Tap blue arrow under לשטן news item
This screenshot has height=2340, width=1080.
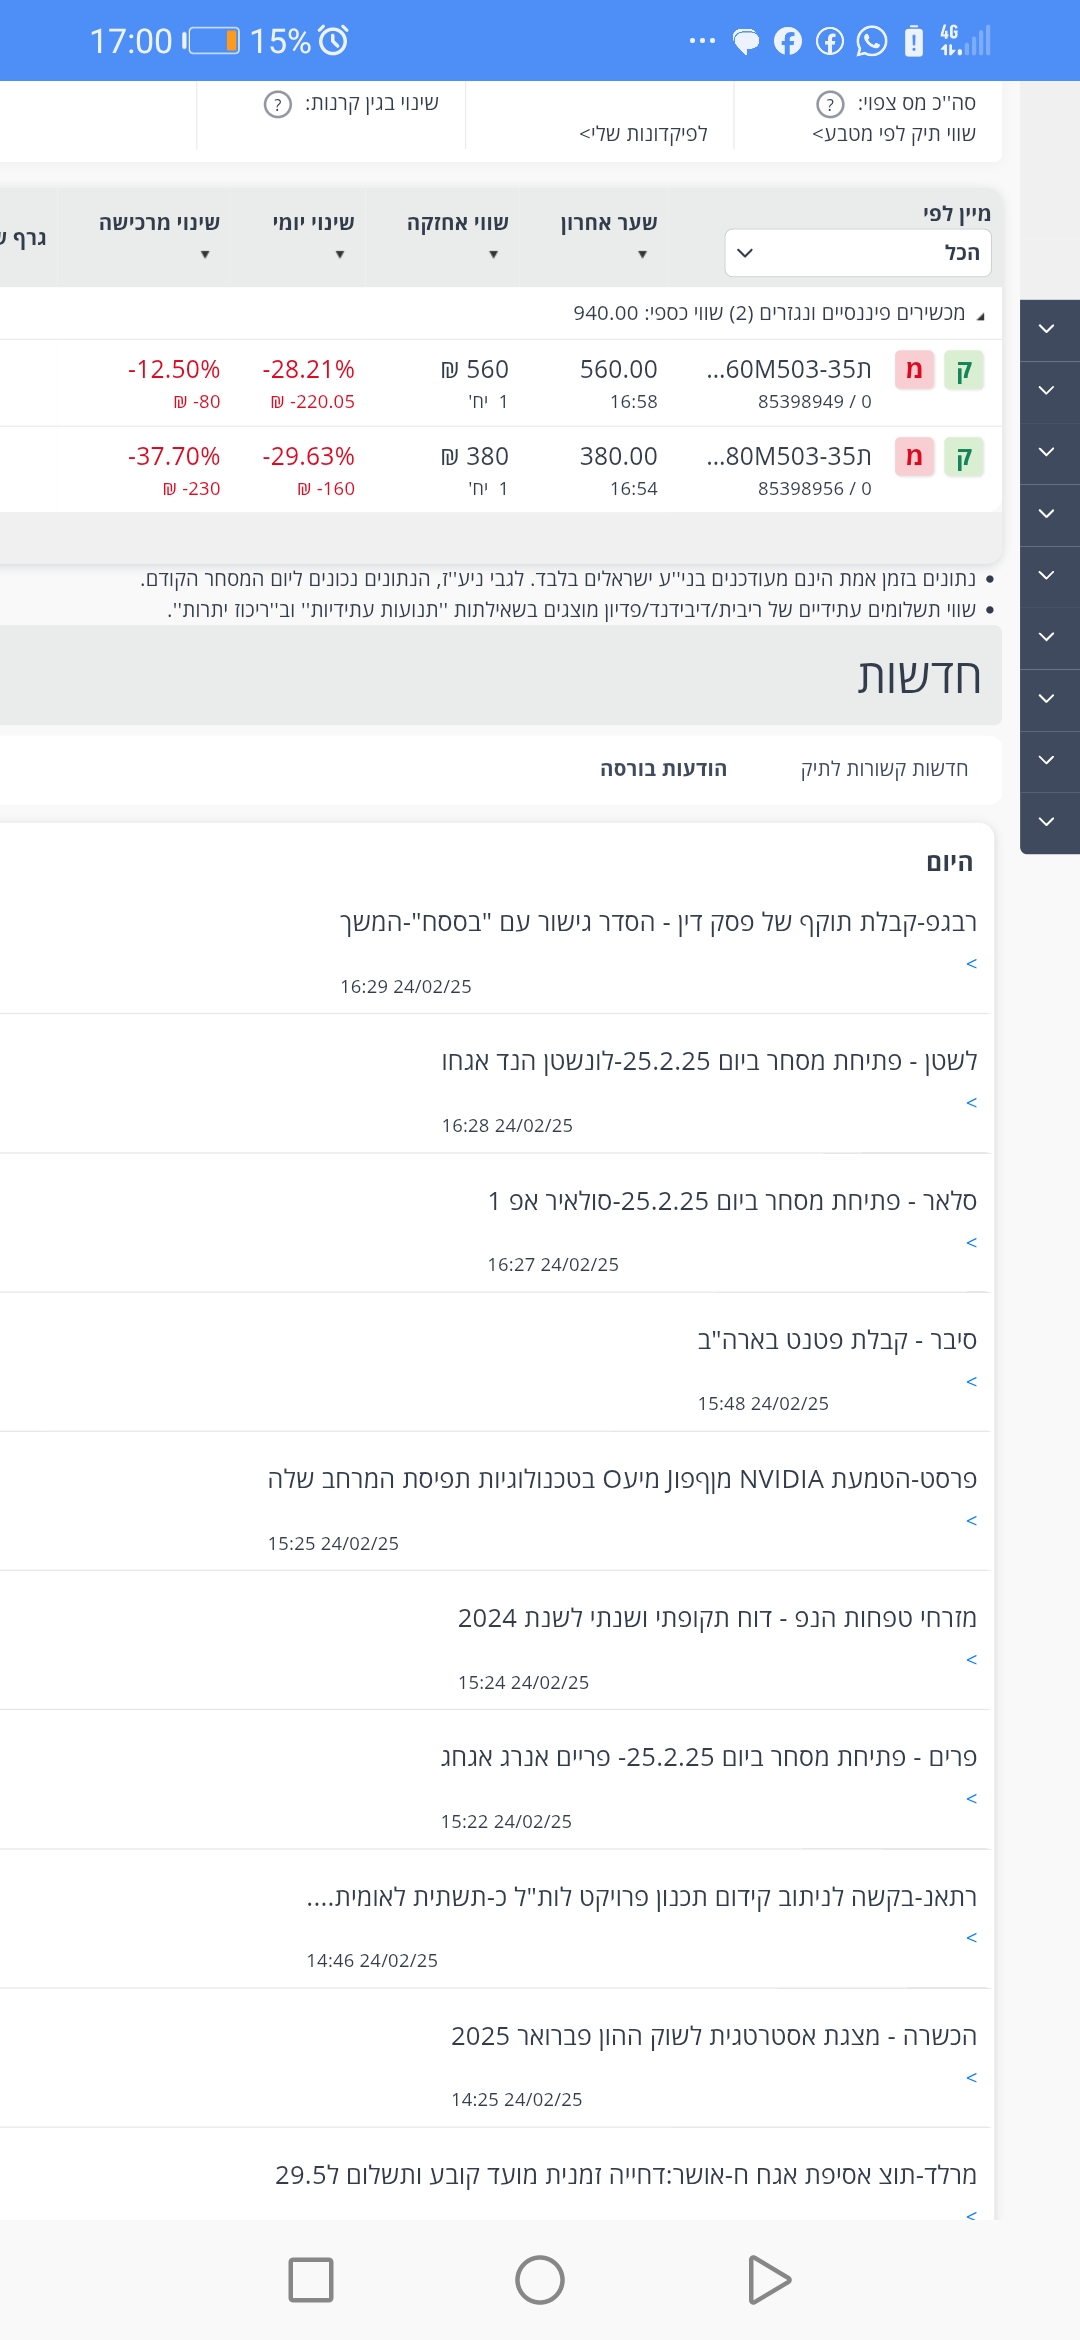(971, 1103)
